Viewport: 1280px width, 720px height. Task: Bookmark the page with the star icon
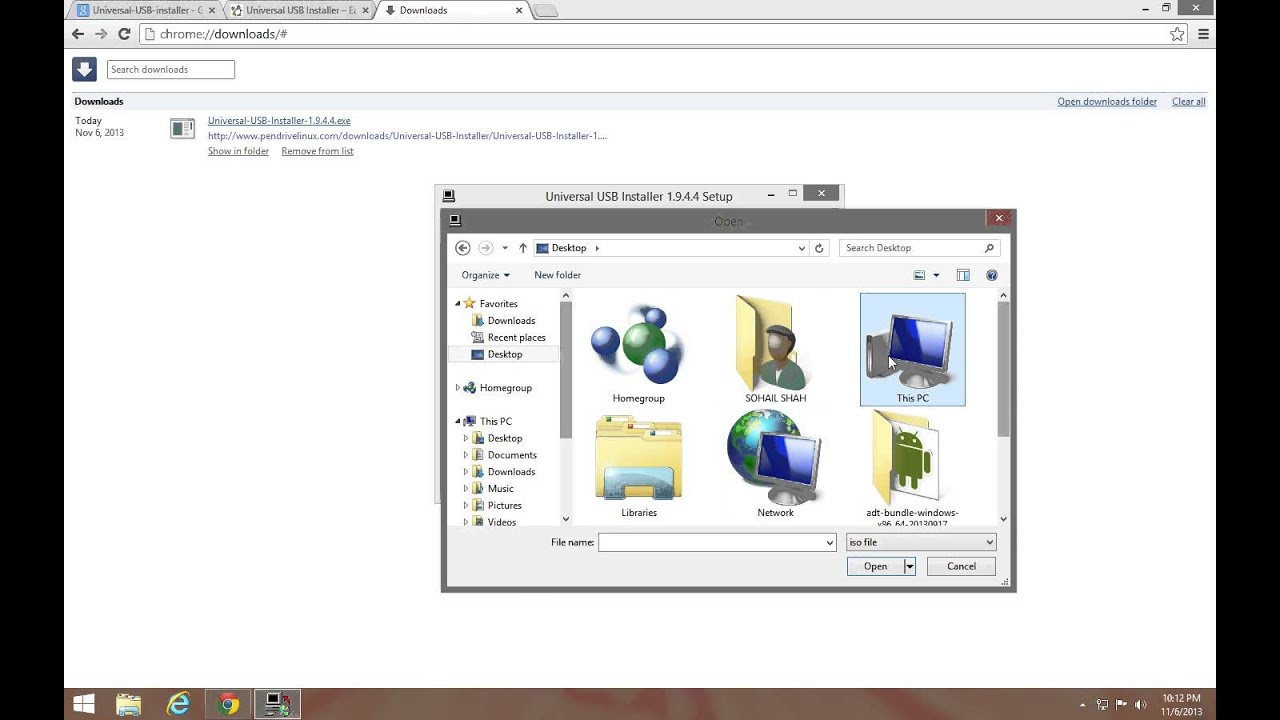1177,34
